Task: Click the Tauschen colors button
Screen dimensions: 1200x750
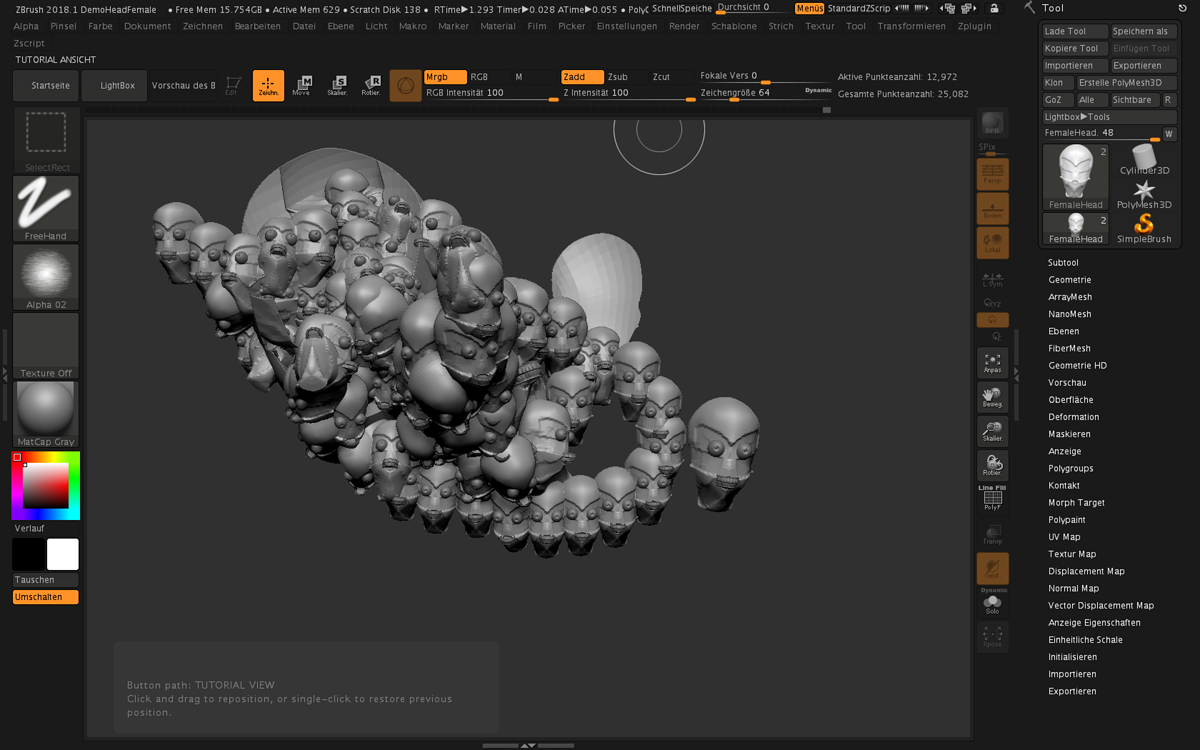Action: (x=46, y=580)
